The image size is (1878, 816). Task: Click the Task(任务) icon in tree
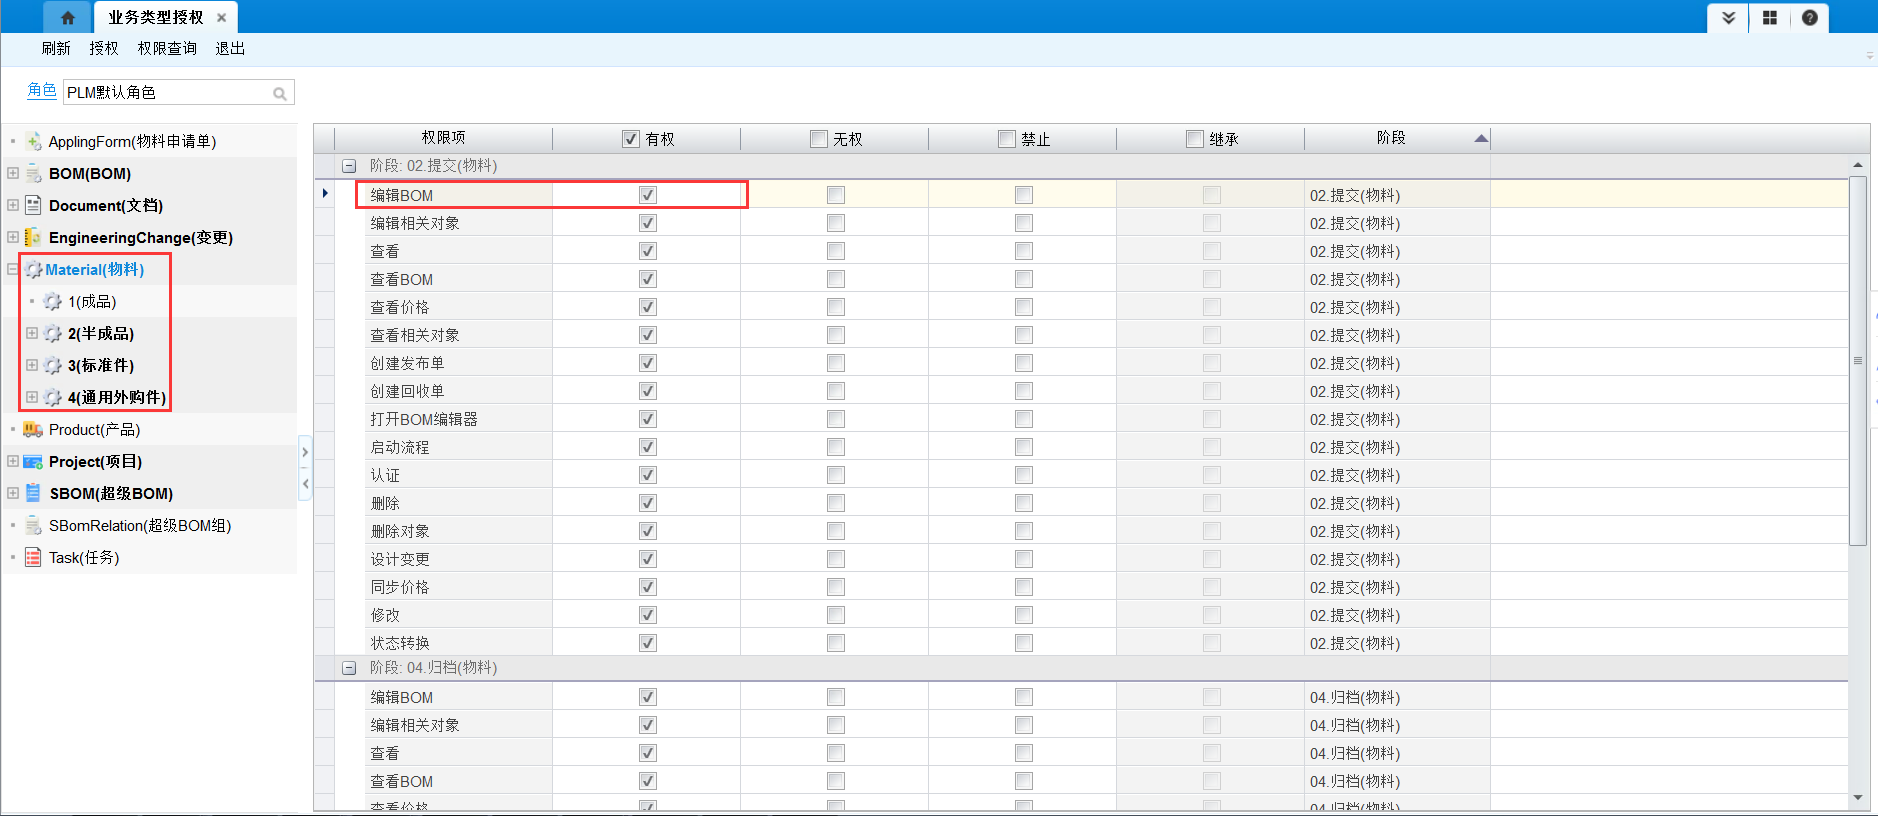tap(33, 557)
